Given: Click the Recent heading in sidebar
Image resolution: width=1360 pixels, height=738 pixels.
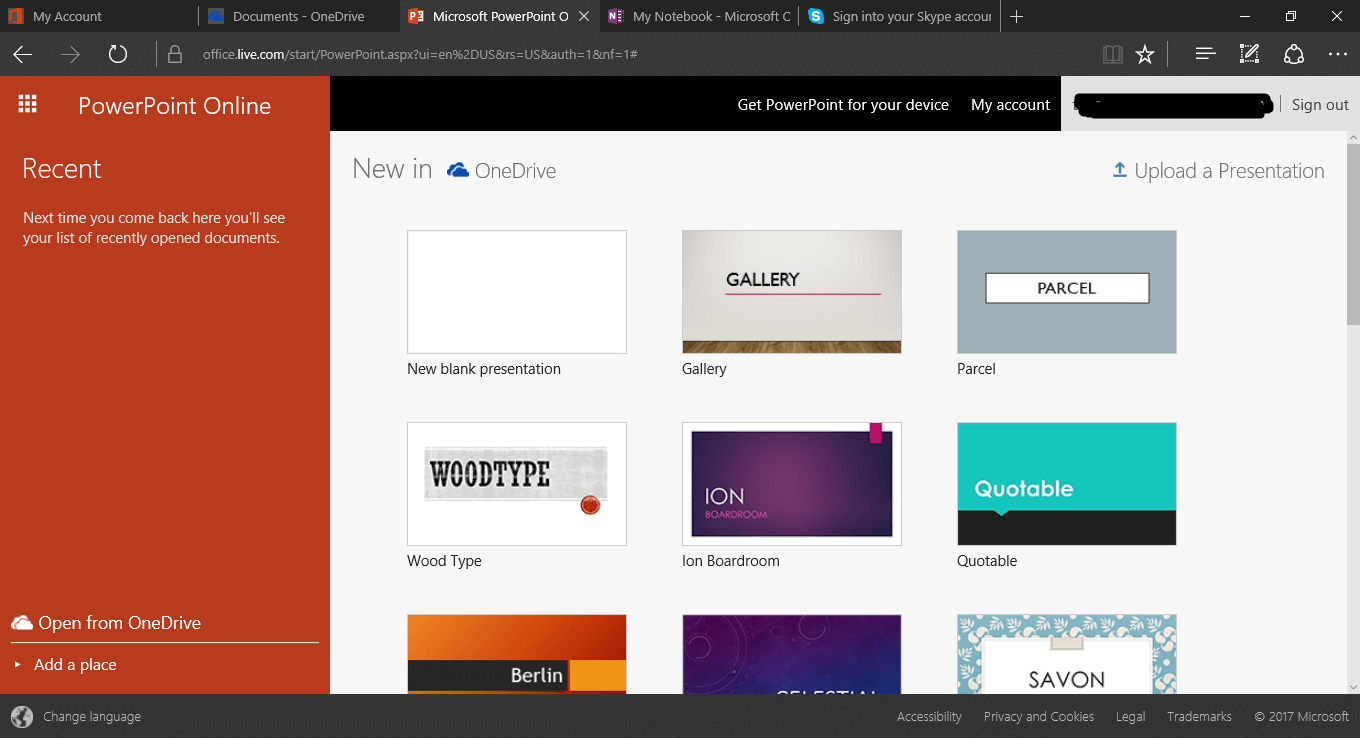Looking at the screenshot, I should click(x=62, y=169).
